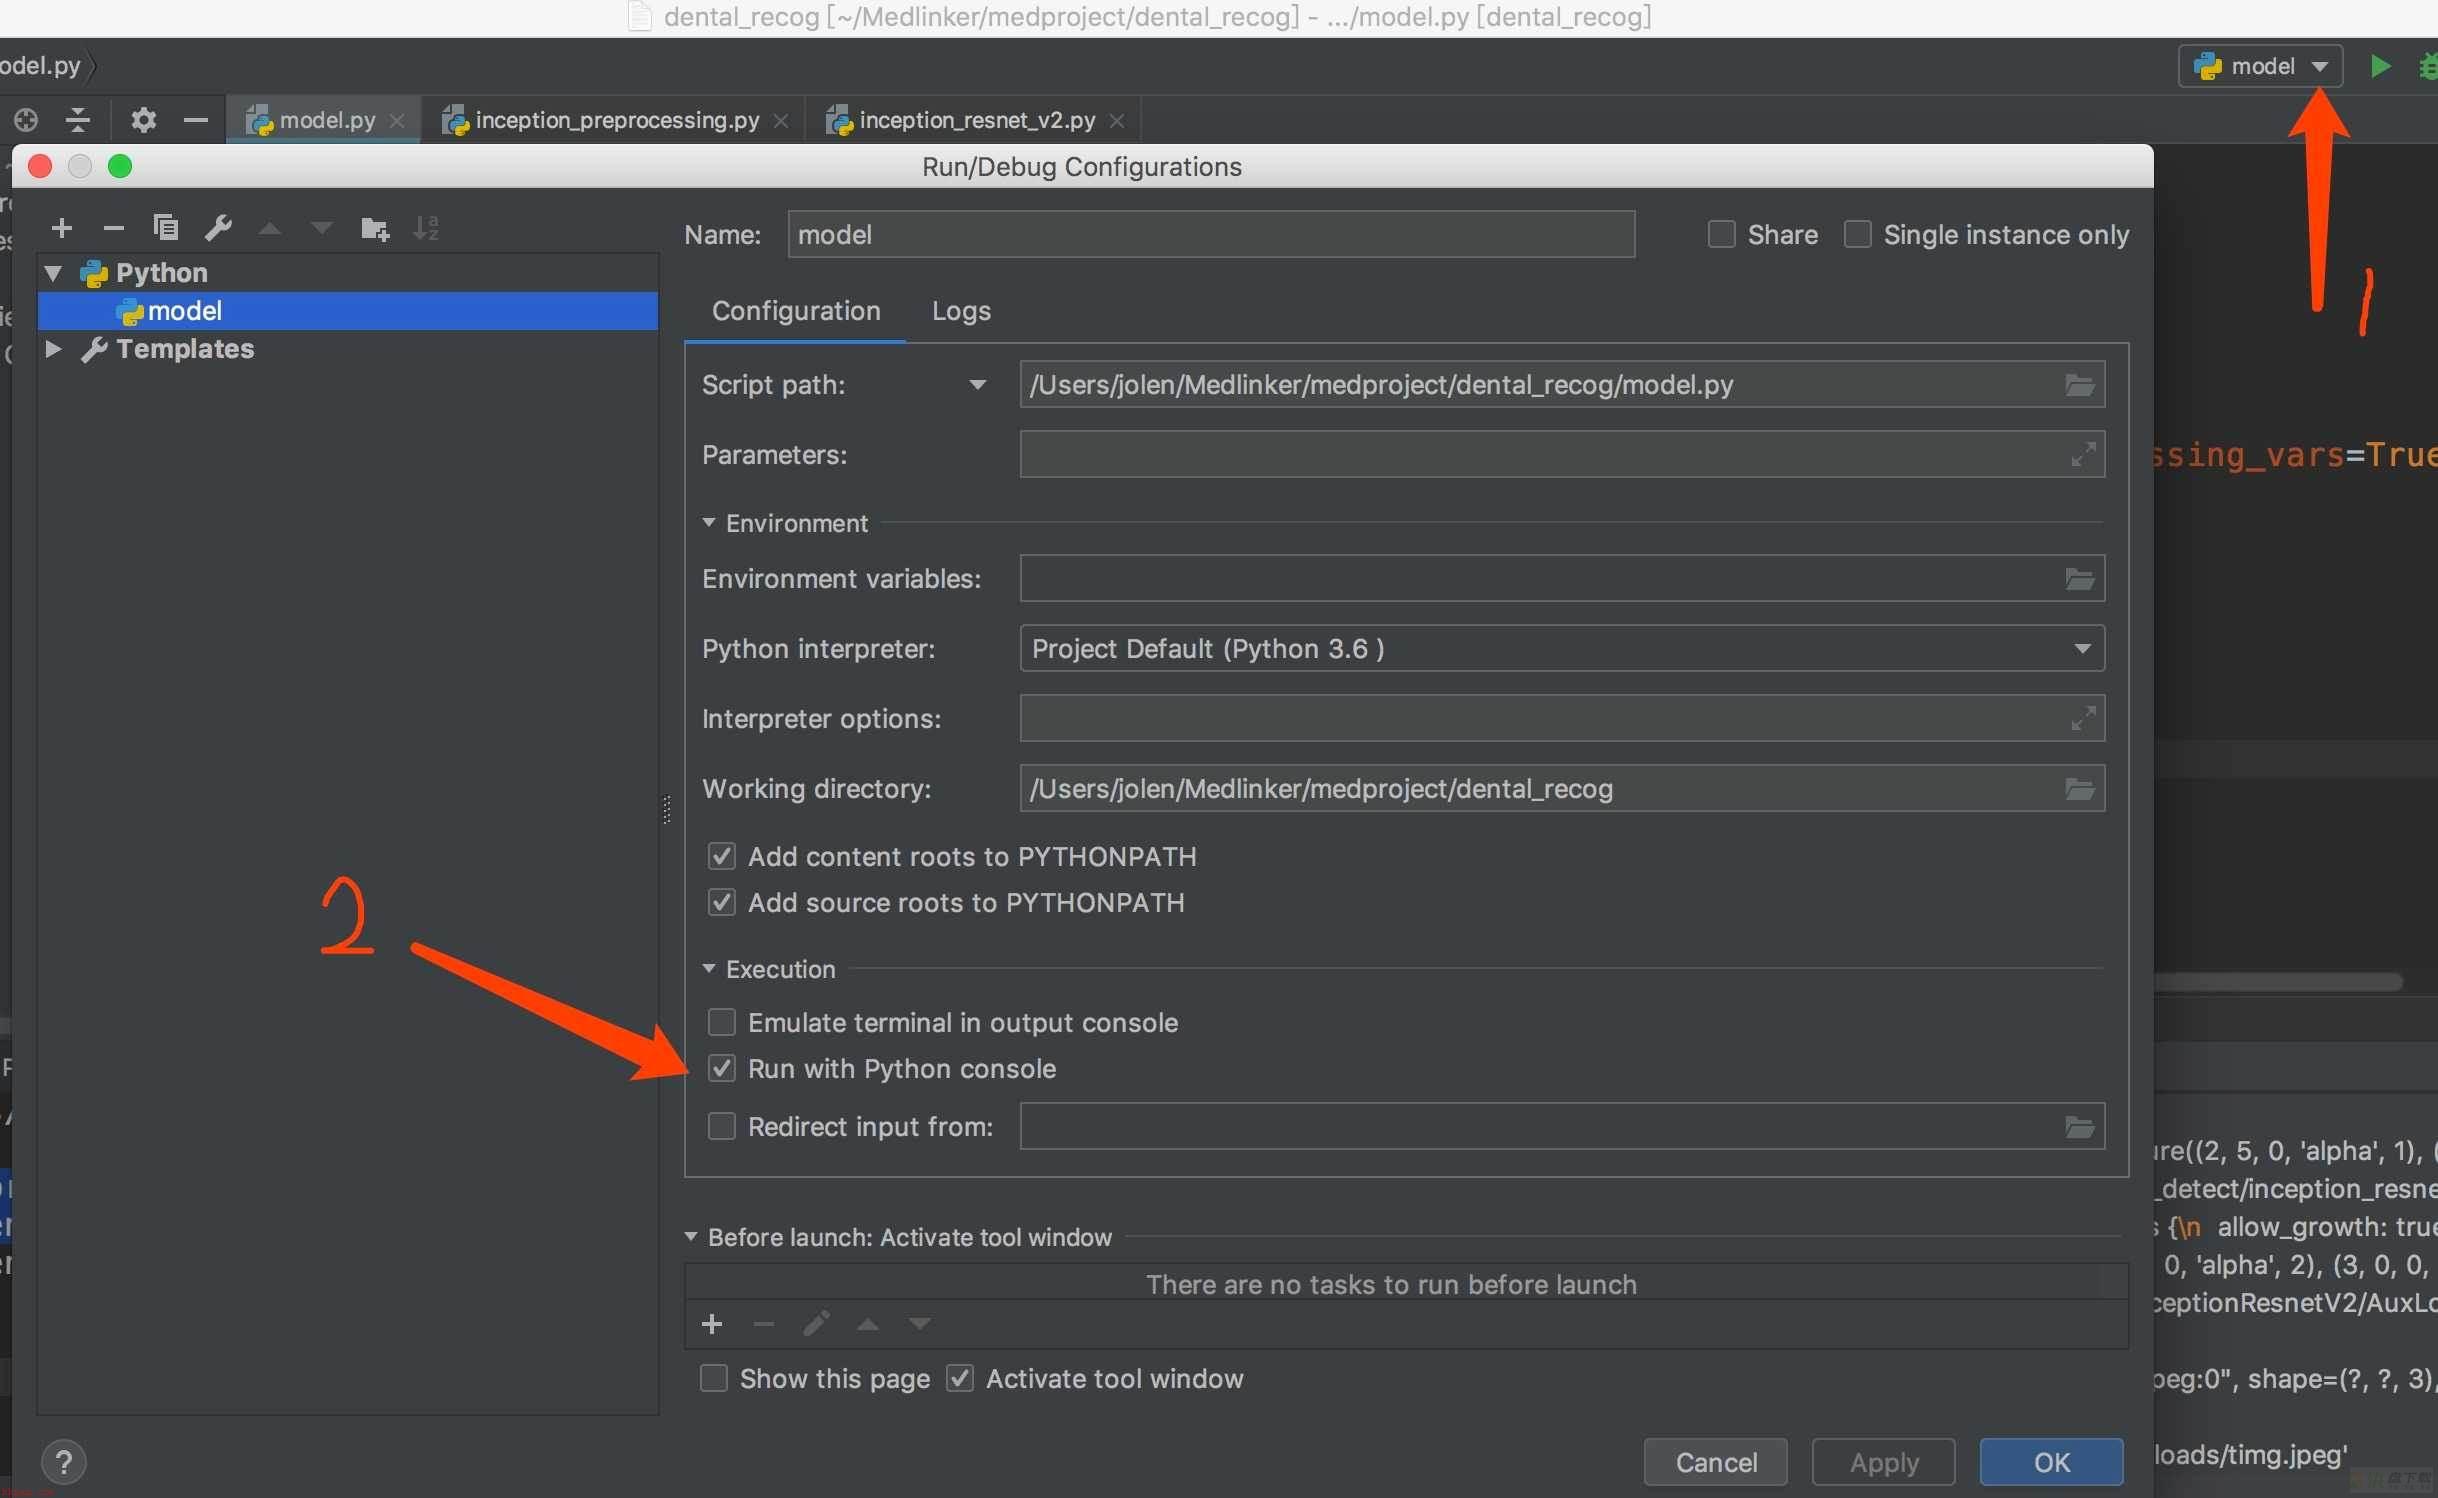Switch to the Logs tab
Viewport: 2438px width, 1498px height.
(x=961, y=311)
